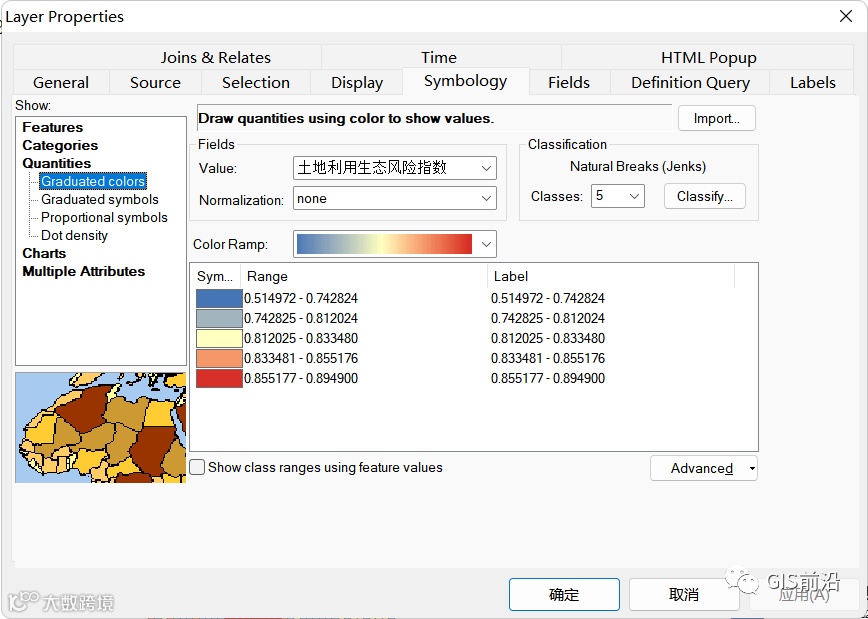The image size is (868, 619).
Task: Open the Source tab
Action: point(155,82)
